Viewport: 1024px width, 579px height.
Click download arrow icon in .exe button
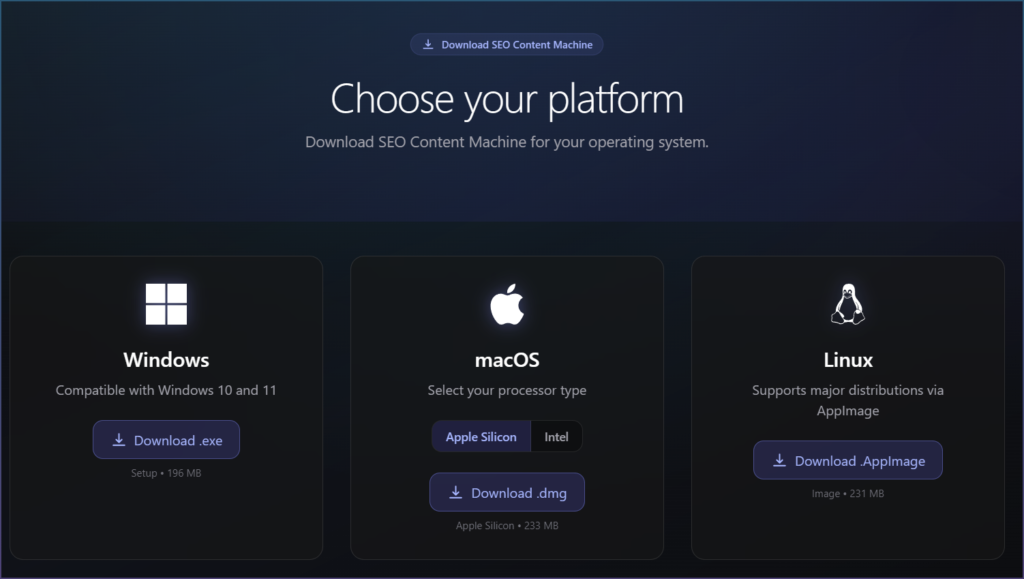coord(119,440)
